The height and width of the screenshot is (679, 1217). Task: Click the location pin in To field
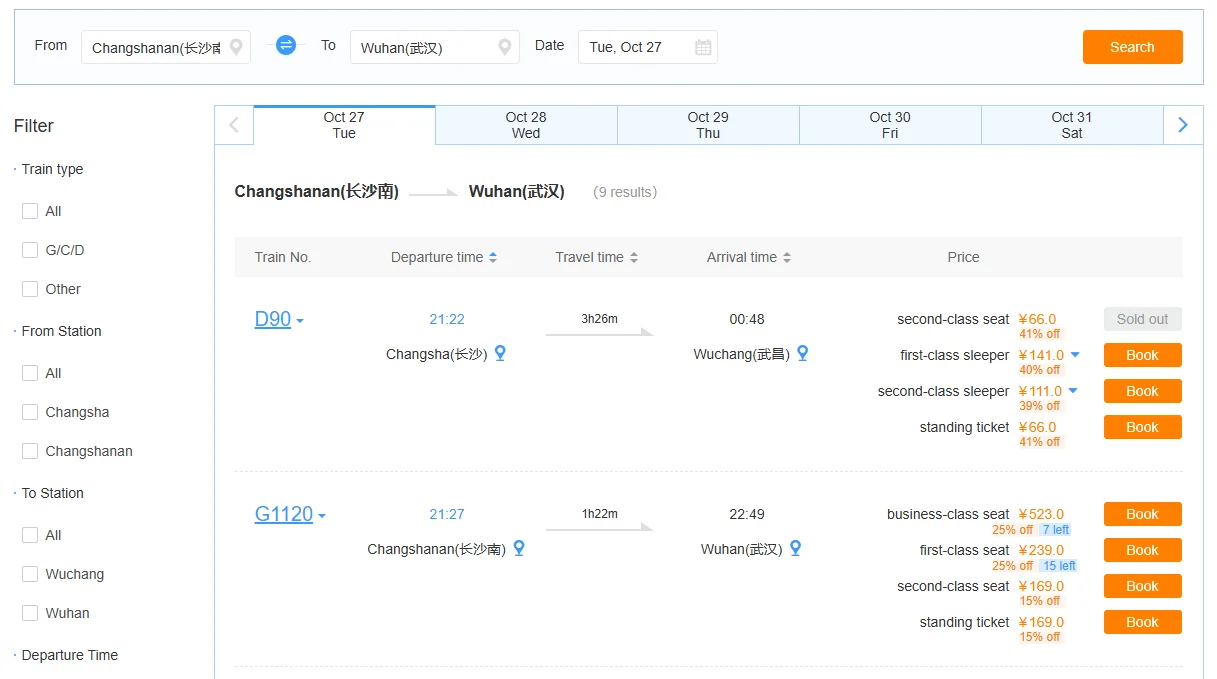click(x=505, y=47)
